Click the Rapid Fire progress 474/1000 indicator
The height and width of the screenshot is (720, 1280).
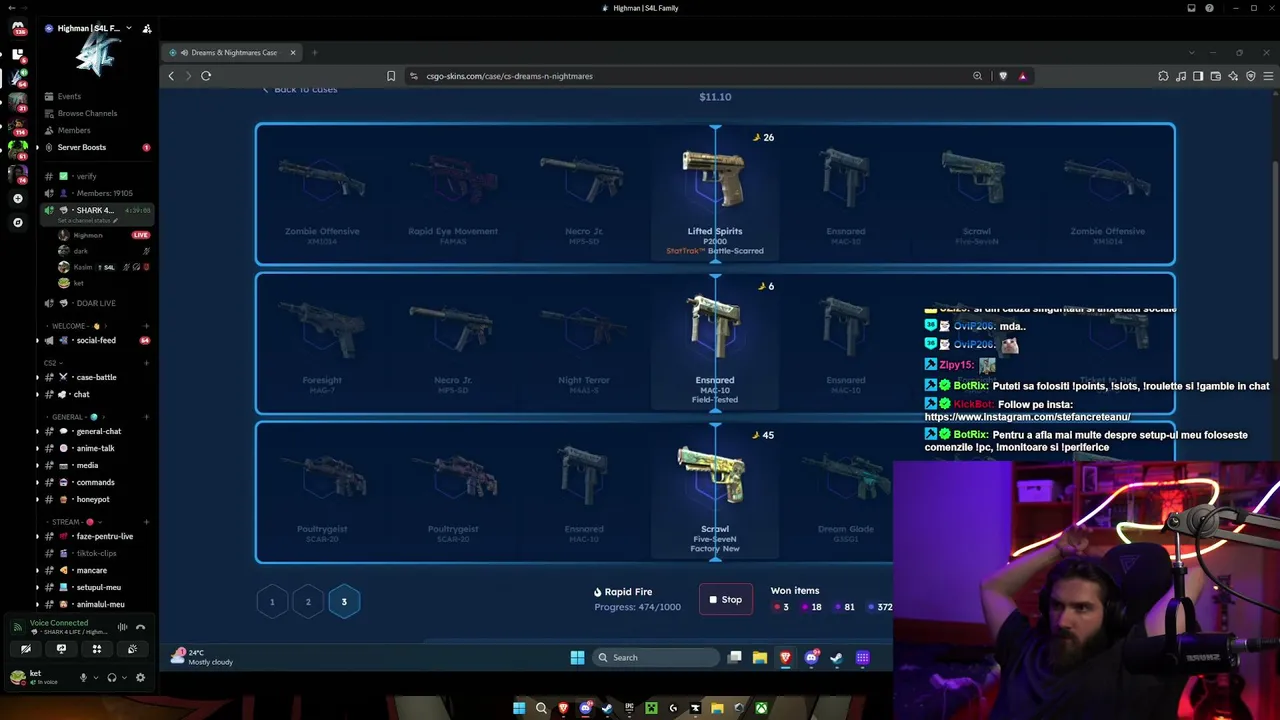pos(637,607)
